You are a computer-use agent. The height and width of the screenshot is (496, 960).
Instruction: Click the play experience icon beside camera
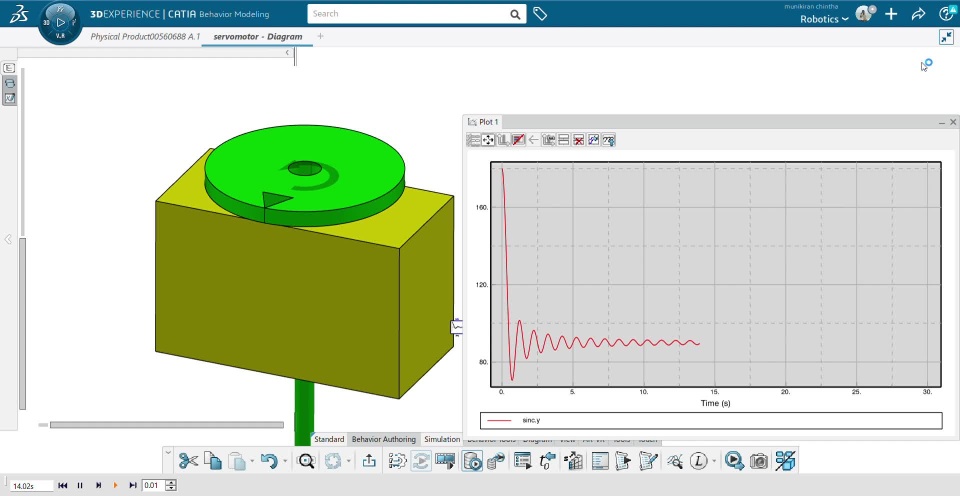click(734, 460)
